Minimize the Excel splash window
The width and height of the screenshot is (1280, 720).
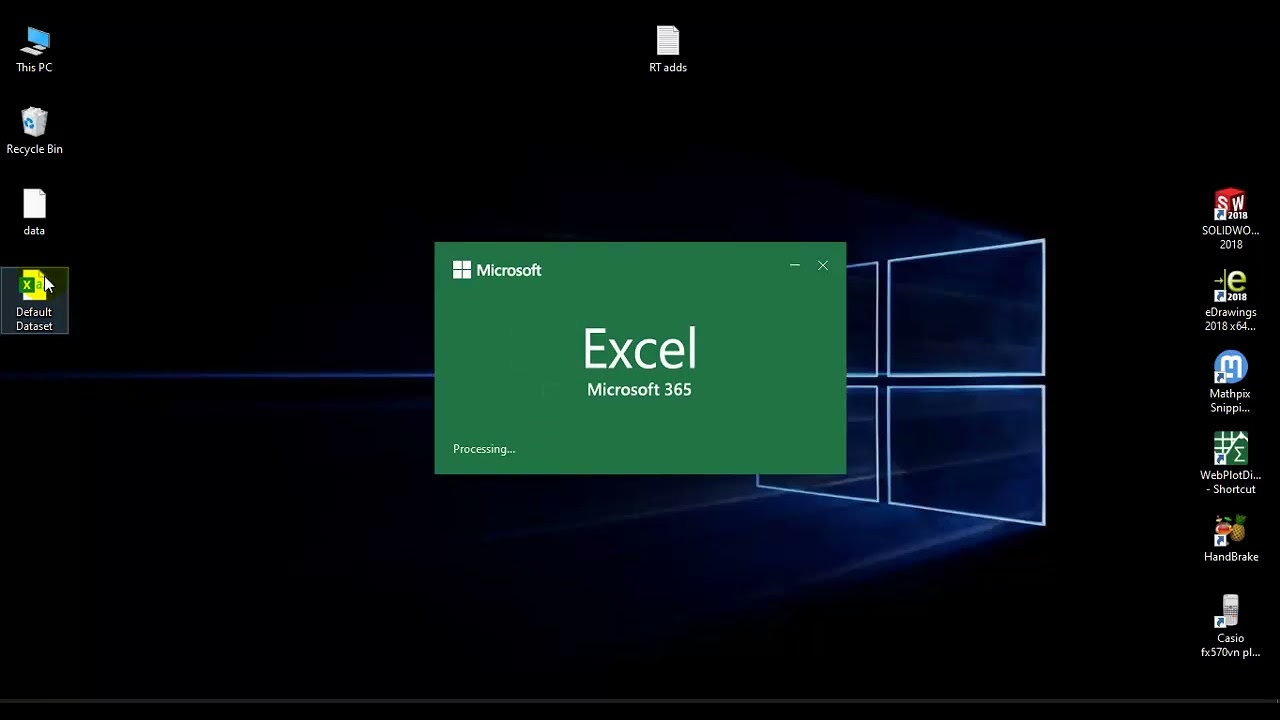pyautogui.click(x=795, y=265)
